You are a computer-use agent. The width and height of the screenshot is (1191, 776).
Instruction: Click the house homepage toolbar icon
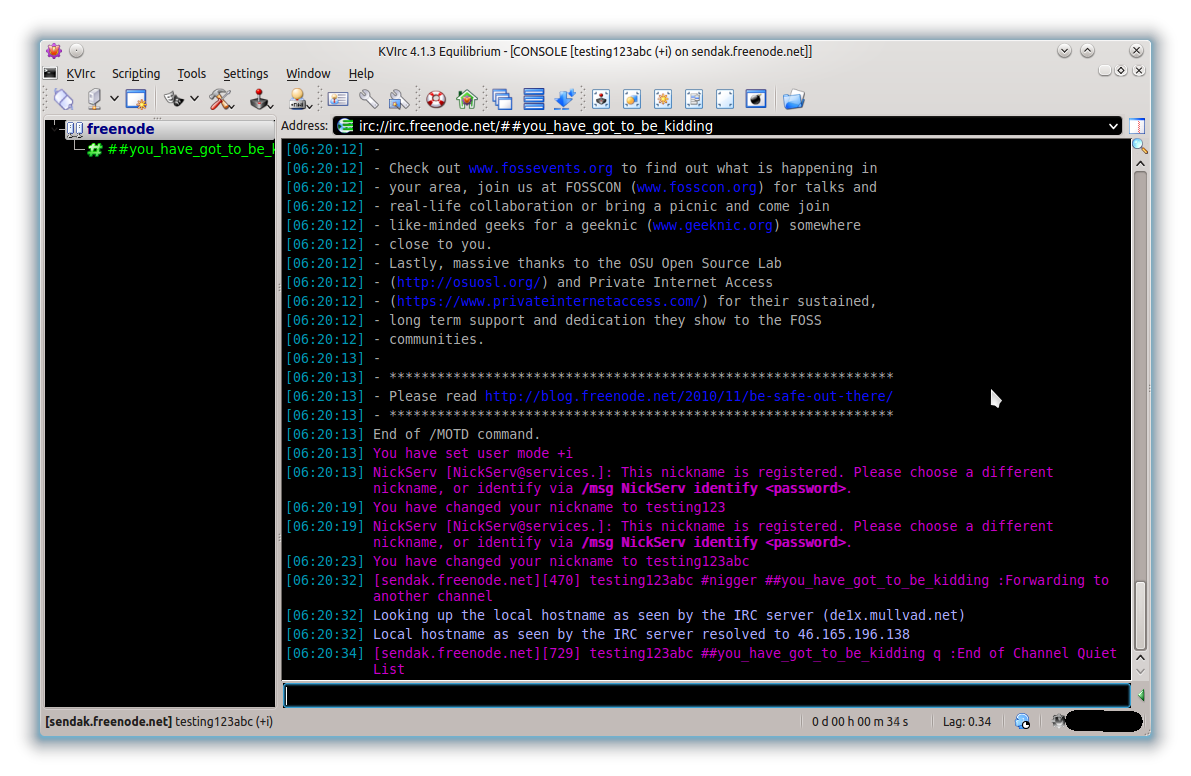click(466, 99)
